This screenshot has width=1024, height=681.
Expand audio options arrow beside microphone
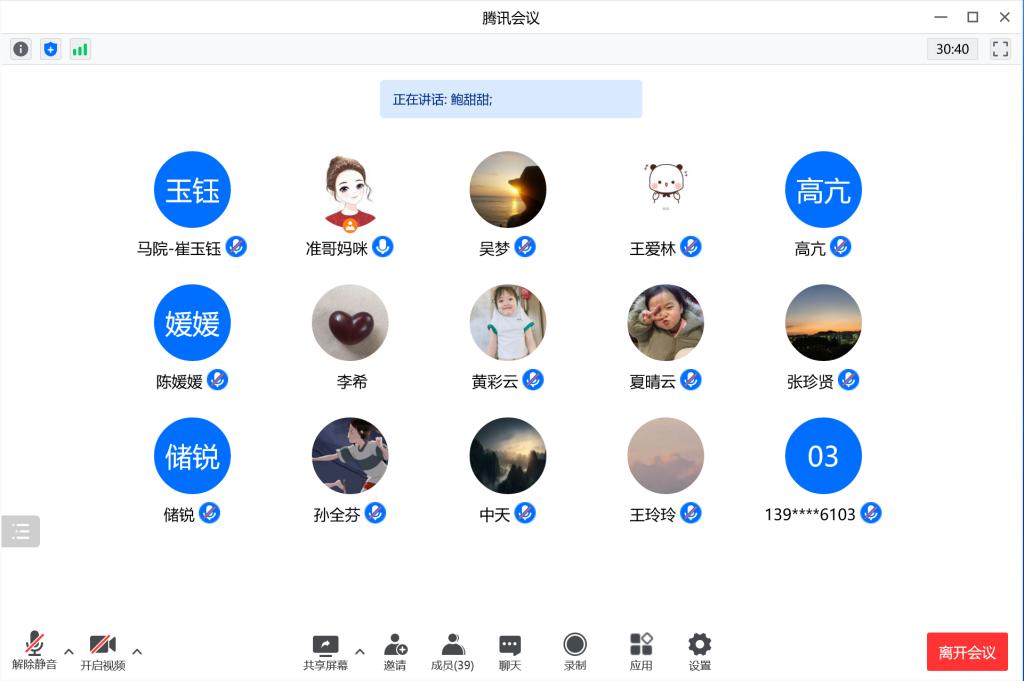pos(69,652)
